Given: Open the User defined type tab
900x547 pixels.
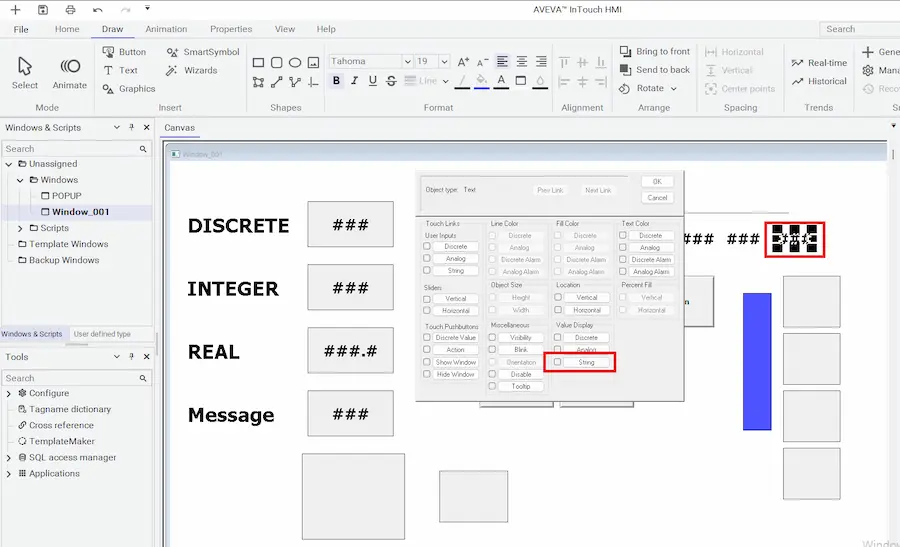Looking at the screenshot, I should [x=102, y=334].
